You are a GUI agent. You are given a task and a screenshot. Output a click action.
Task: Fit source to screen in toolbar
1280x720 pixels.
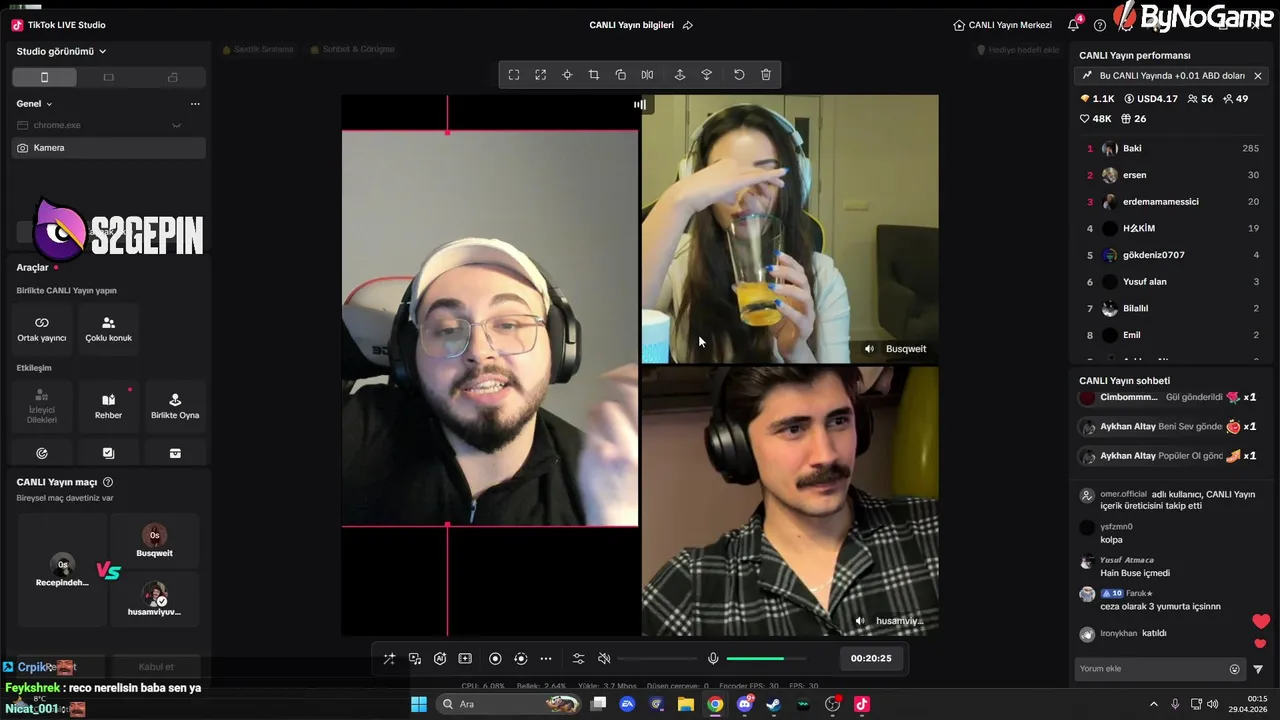(x=514, y=75)
